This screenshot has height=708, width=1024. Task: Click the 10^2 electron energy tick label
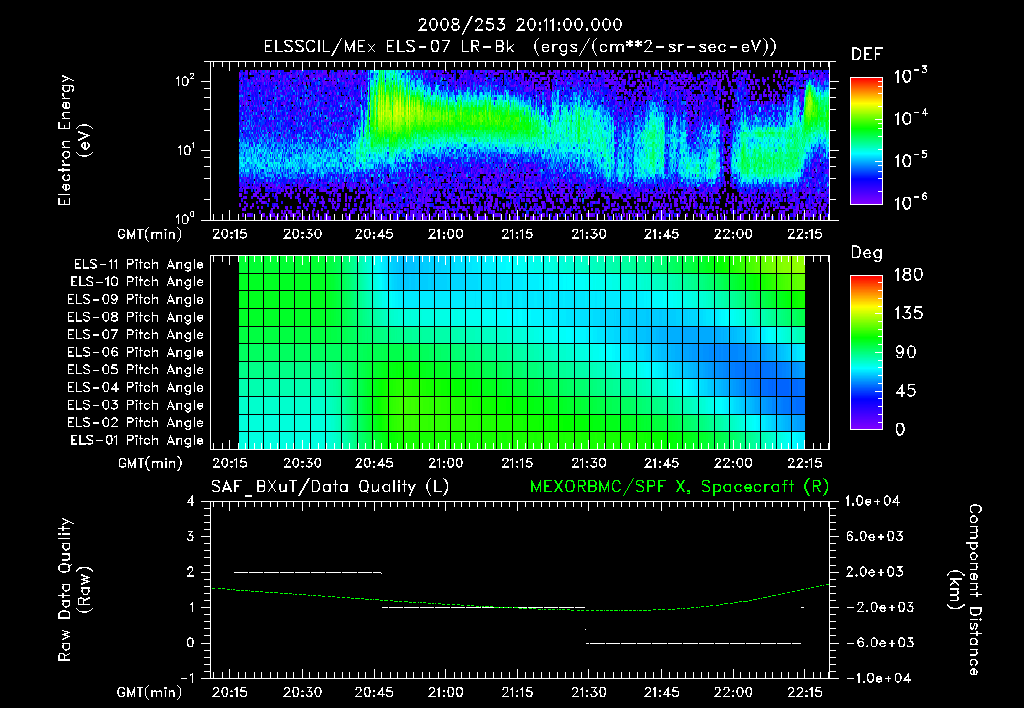(x=185, y=81)
